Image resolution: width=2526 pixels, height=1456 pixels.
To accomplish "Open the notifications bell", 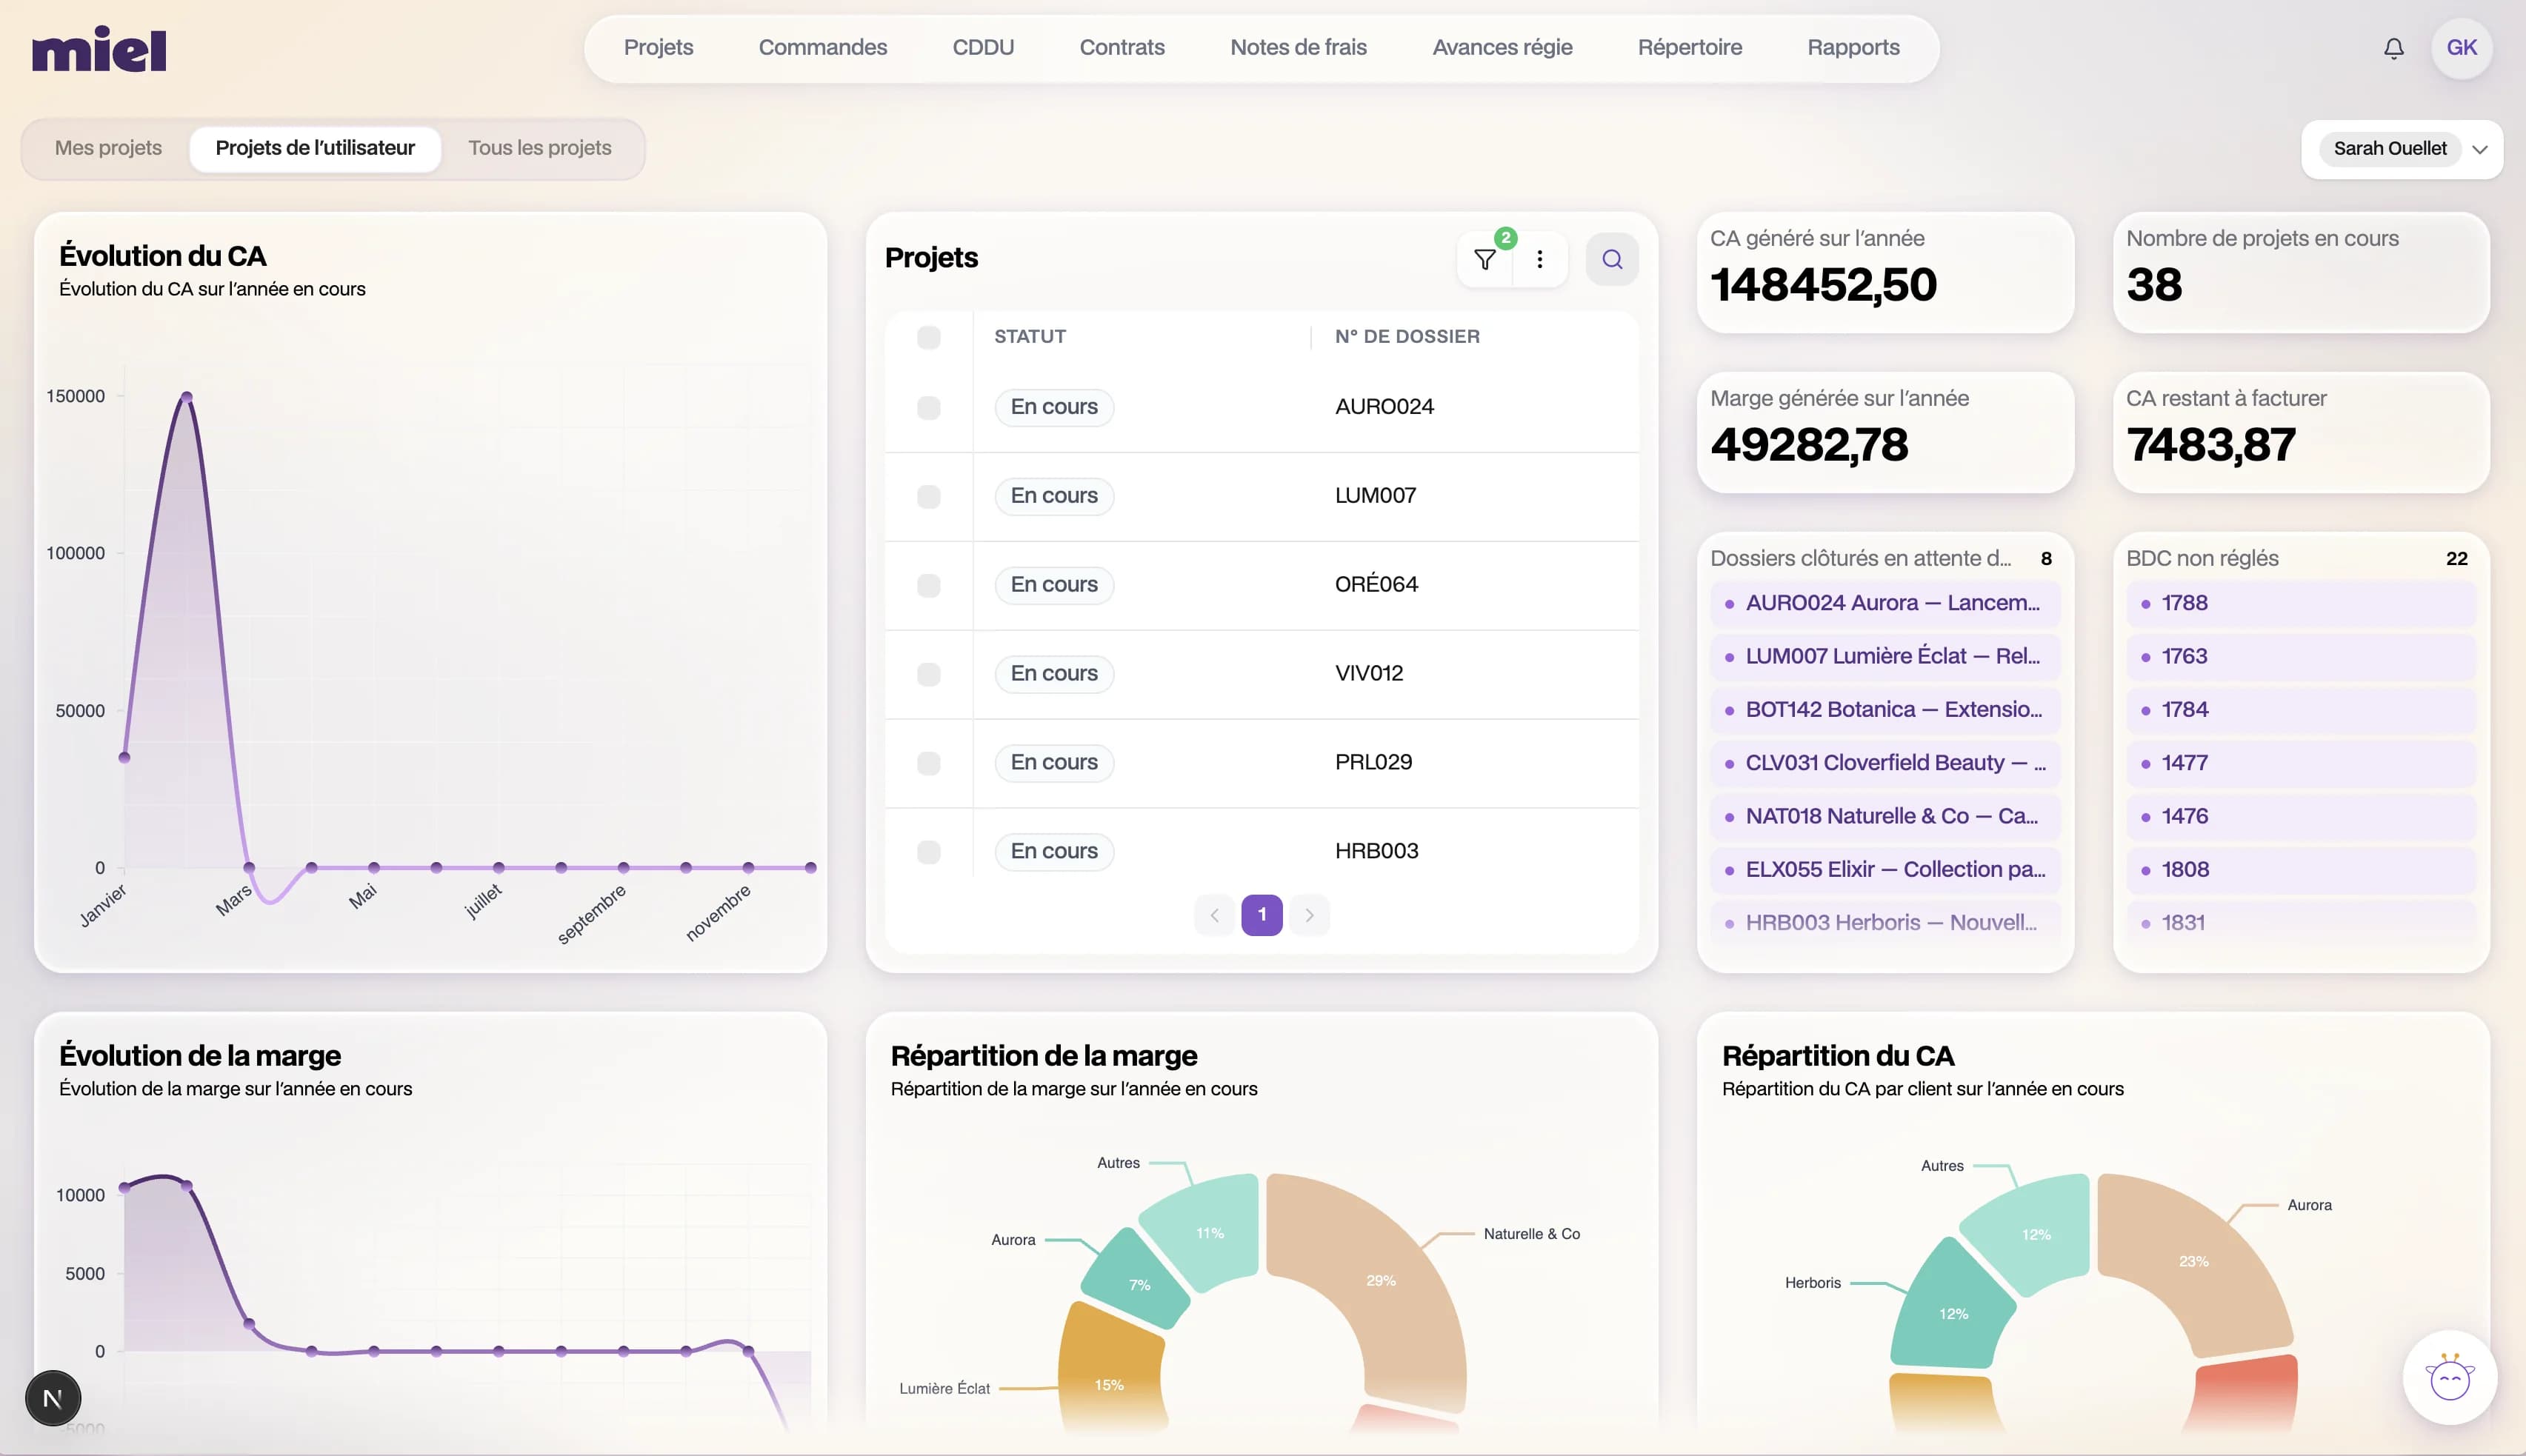I will 2393,48.
